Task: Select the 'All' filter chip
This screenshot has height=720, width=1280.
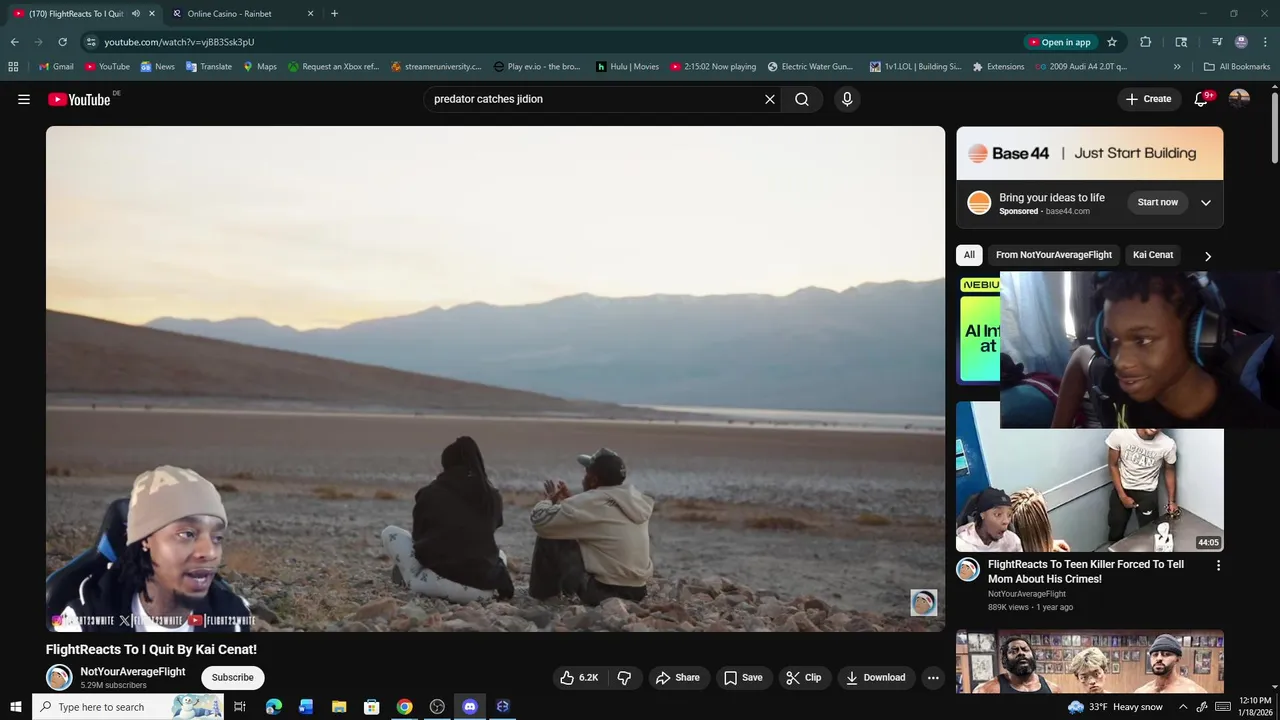Action: (x=969, y=255)
